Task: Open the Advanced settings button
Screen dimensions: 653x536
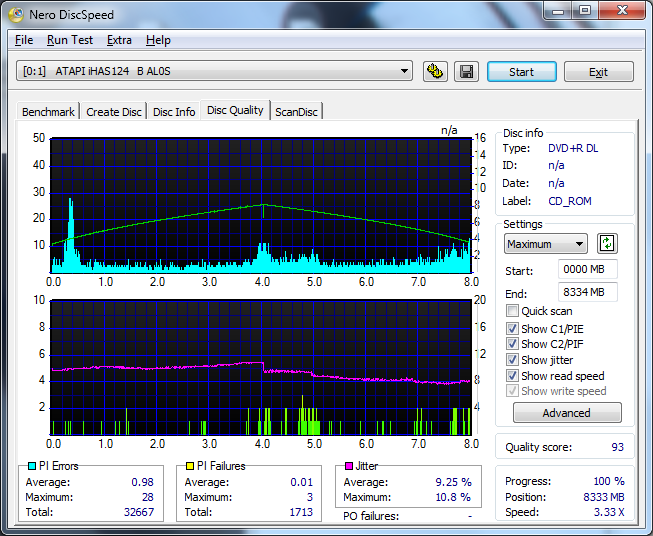Action: point(566,413)
